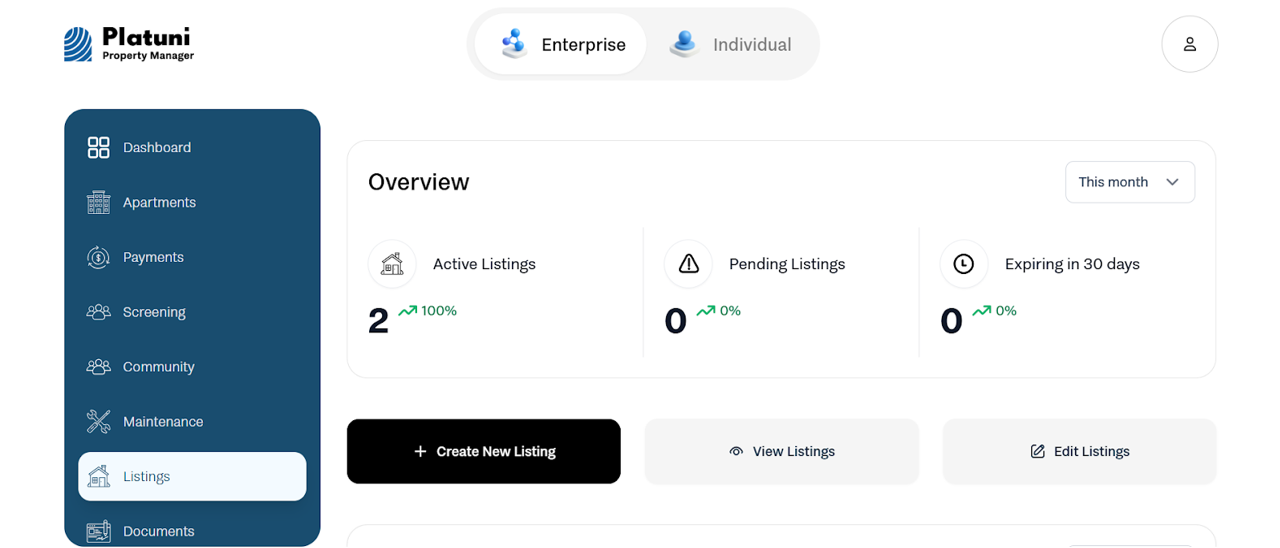Open the Payments menu item

[192, 257]
